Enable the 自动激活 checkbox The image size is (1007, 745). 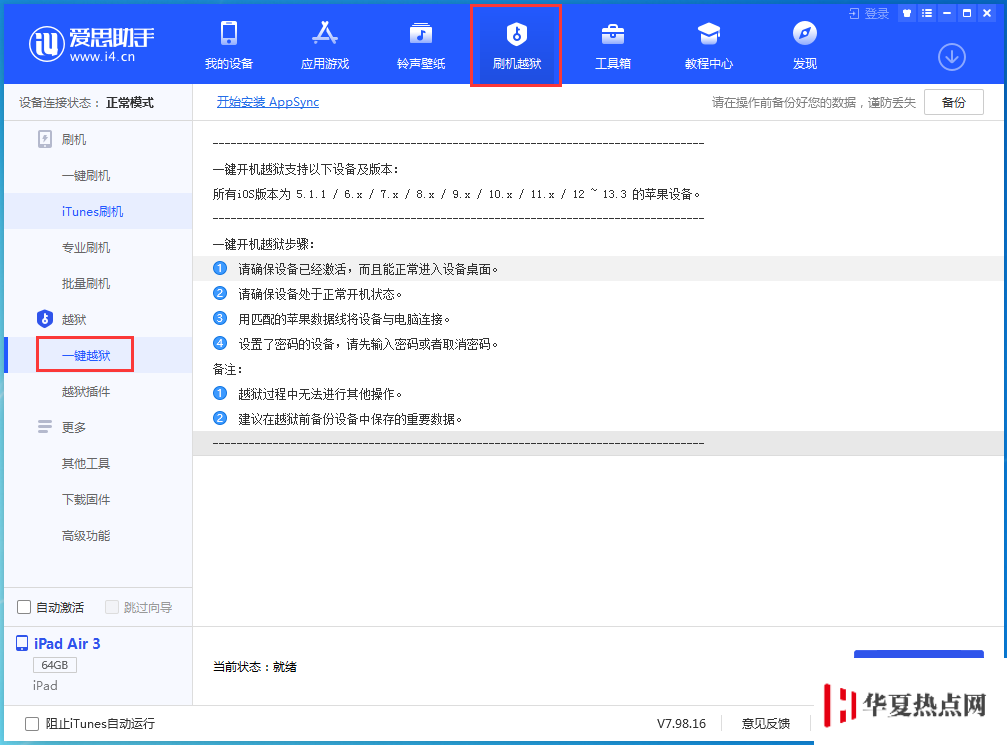pyautogui.click(x=24, y=607)
